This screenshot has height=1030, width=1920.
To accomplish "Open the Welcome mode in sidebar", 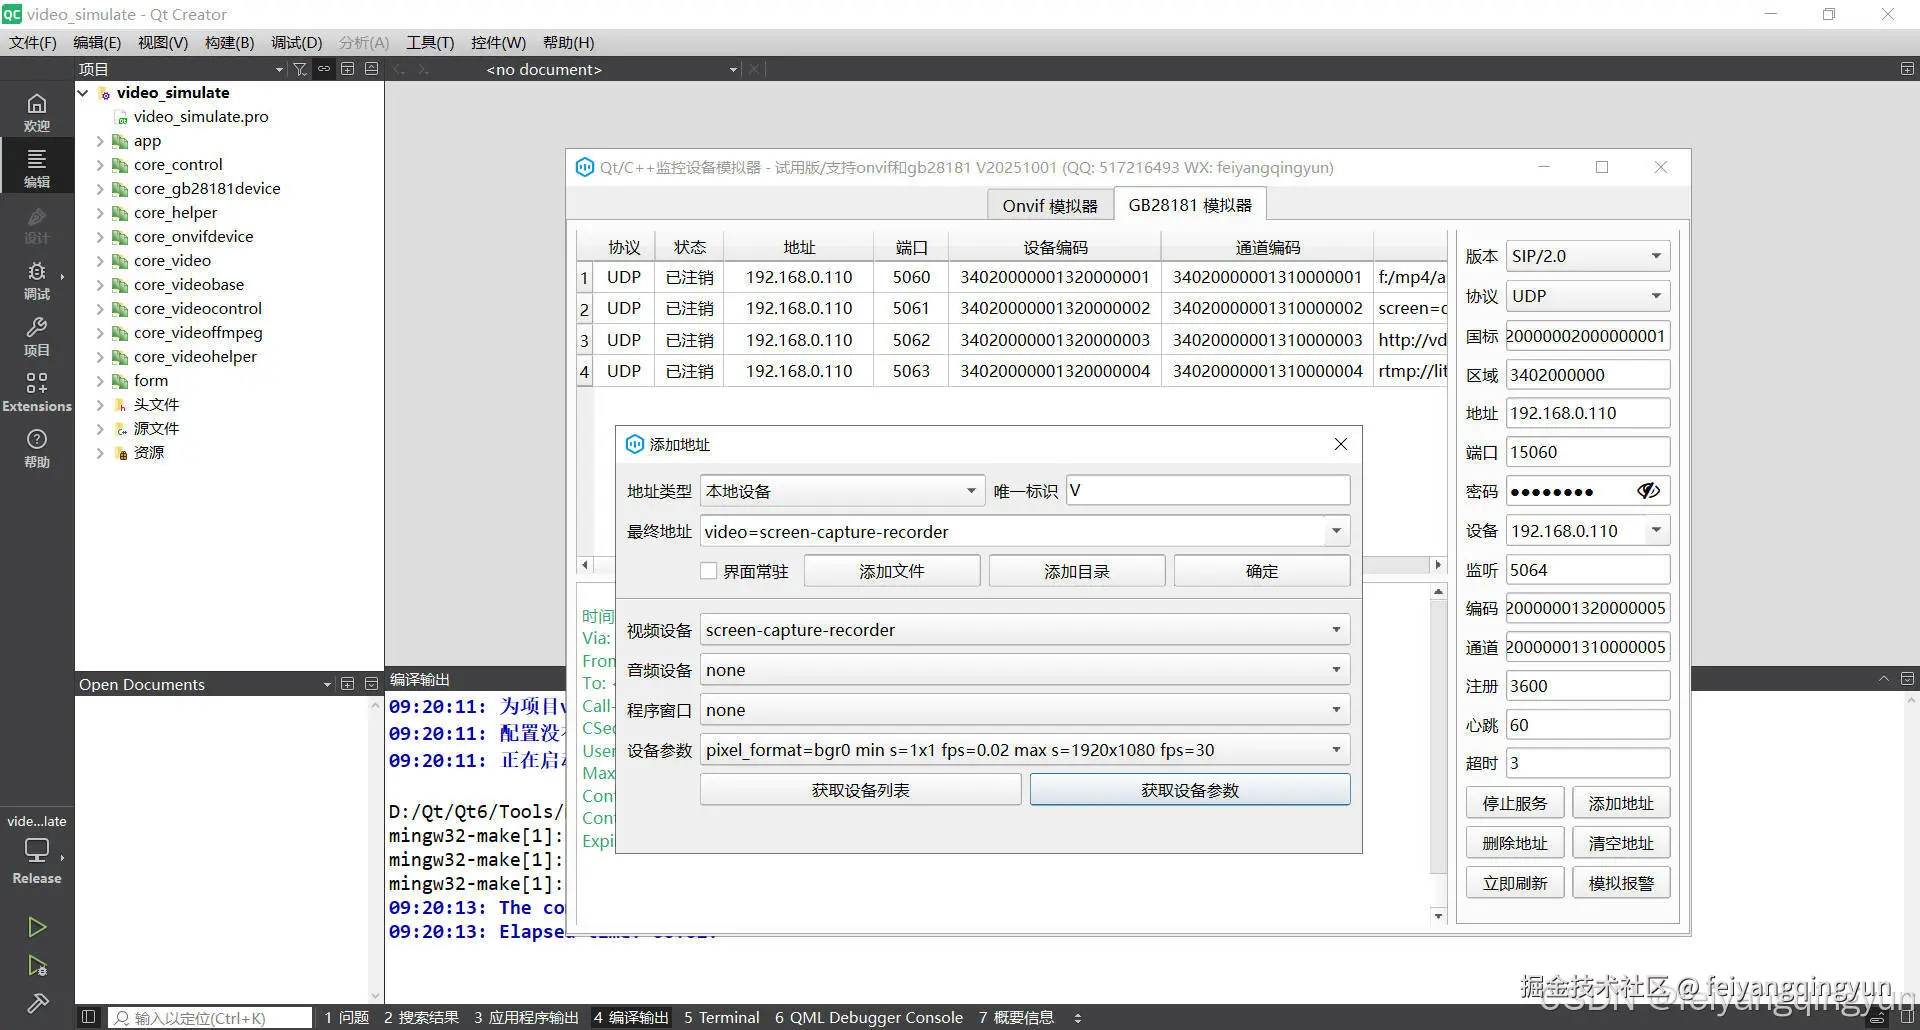I will [x=36, y=111].
